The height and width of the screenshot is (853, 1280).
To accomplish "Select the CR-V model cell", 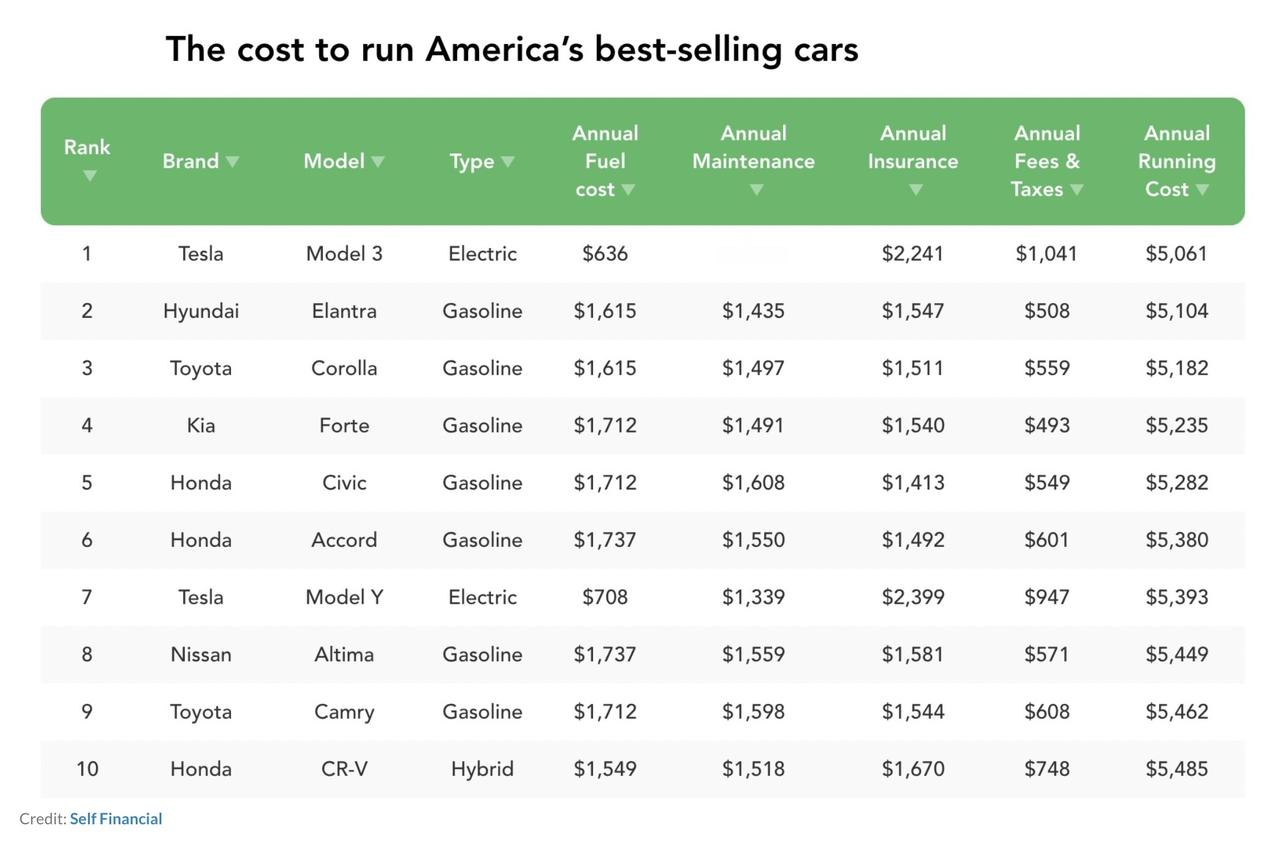I will pos(344,769).
